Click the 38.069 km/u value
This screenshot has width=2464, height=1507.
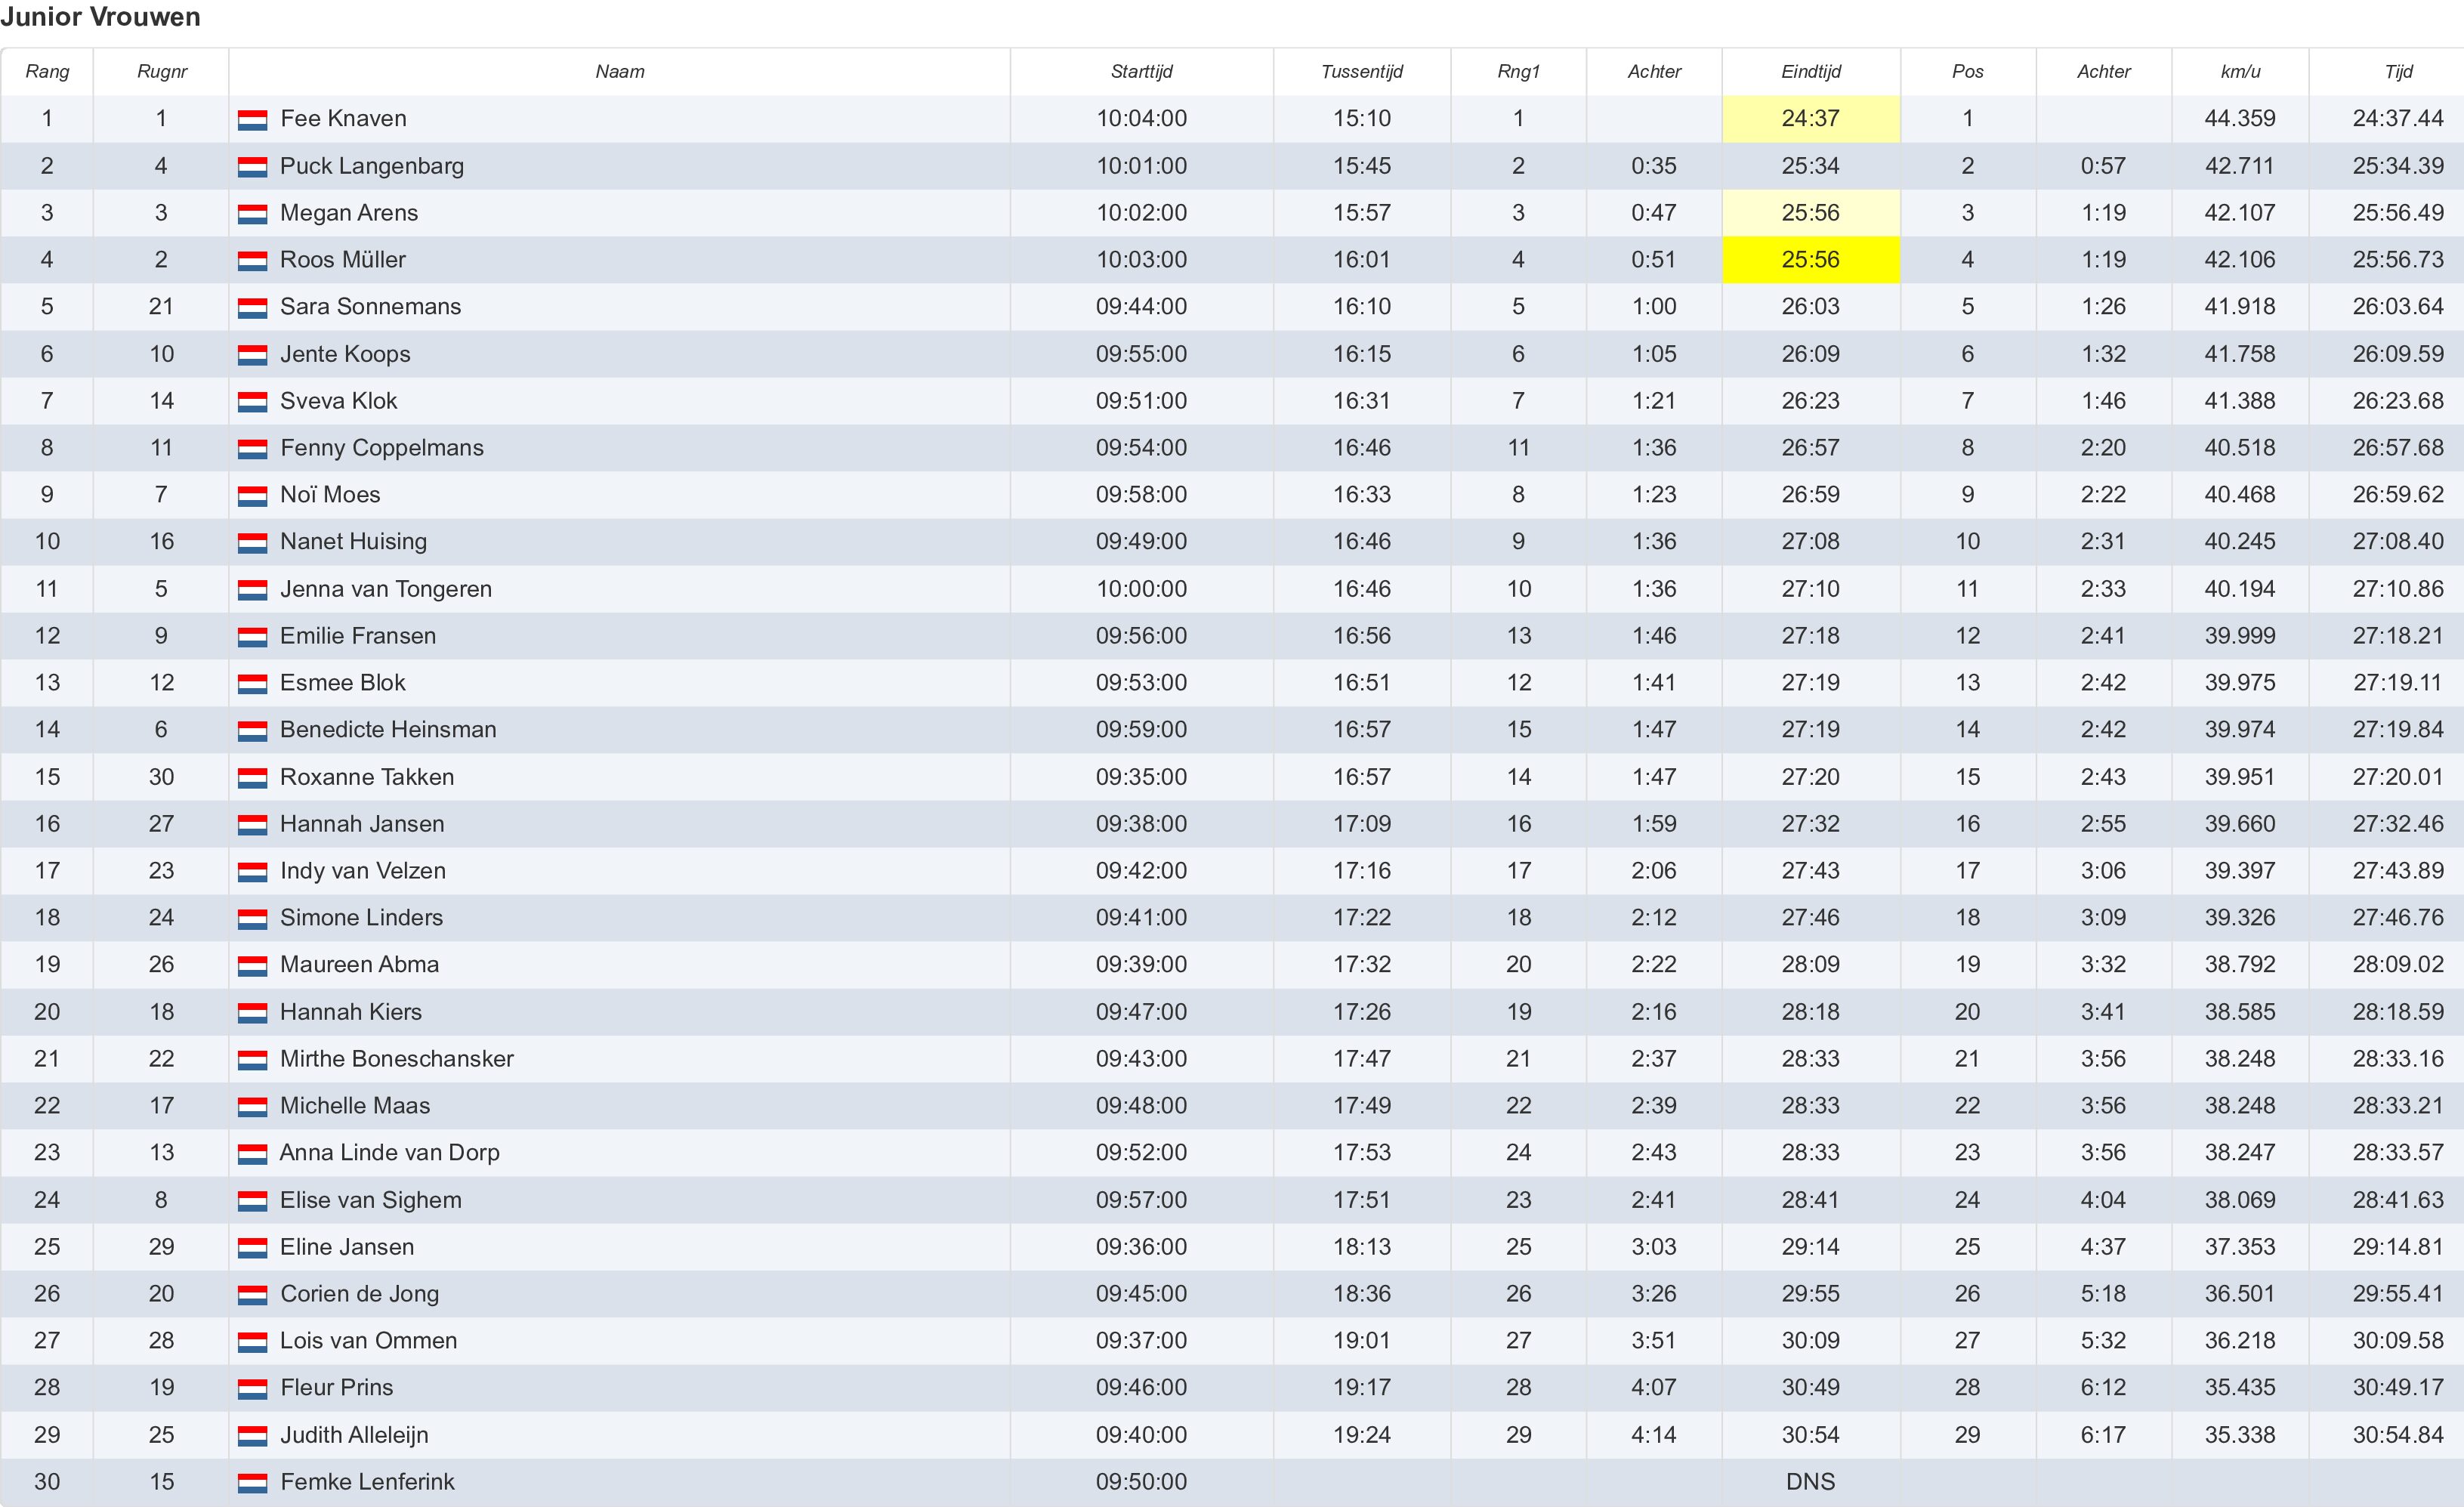(x=2240, y=1200)
